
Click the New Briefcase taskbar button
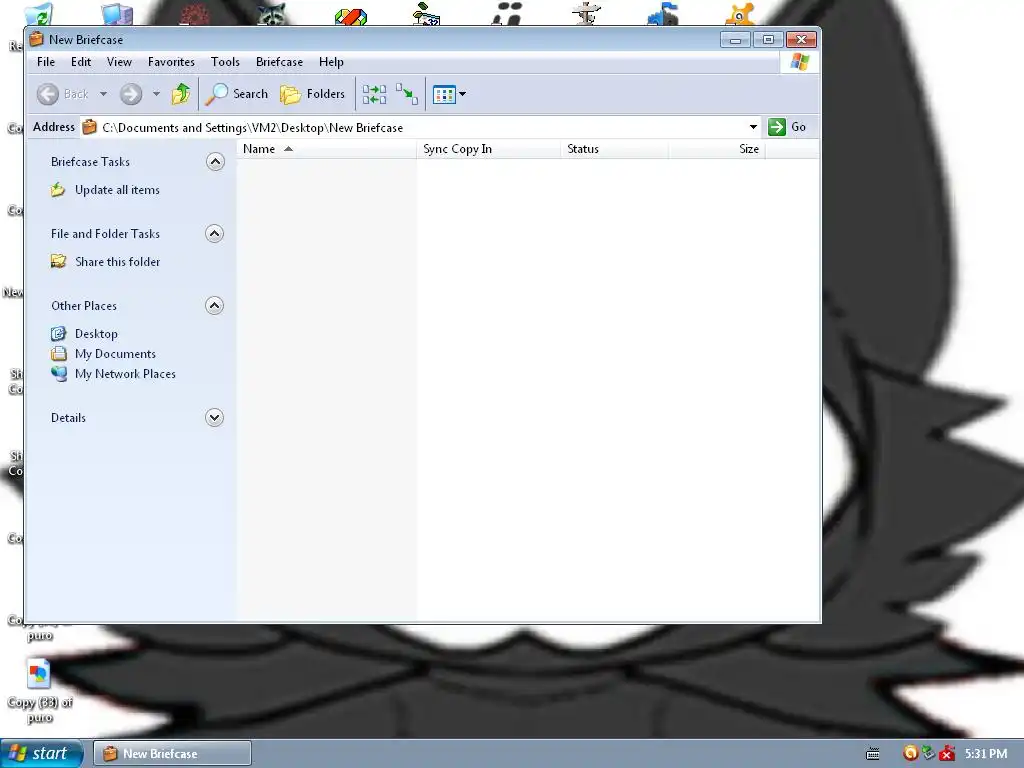[172, 754]
